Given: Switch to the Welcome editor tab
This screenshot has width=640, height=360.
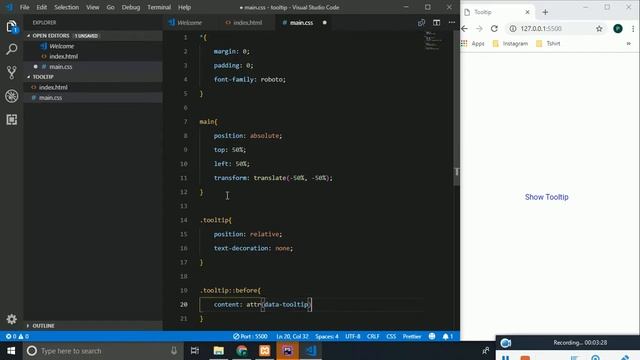Looking at the screenshot, I should coord(190,22).
